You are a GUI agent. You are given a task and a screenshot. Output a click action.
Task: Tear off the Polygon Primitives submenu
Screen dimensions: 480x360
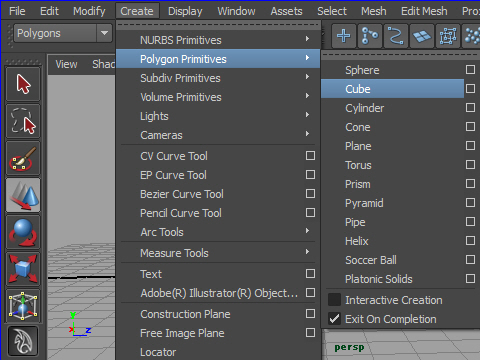point(400,55)
